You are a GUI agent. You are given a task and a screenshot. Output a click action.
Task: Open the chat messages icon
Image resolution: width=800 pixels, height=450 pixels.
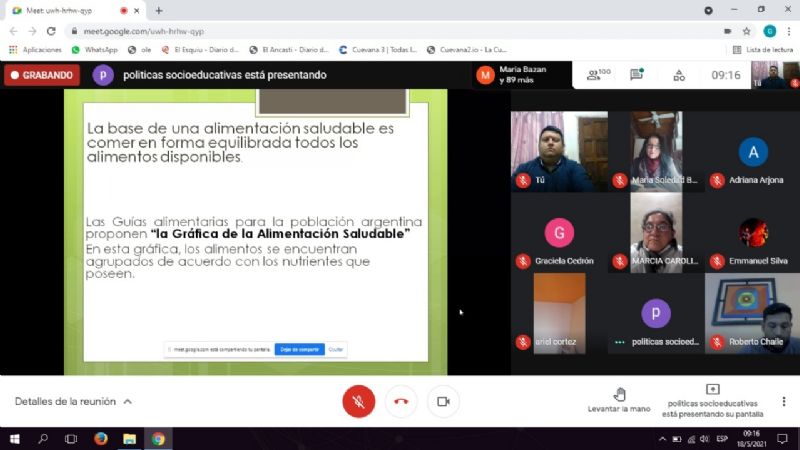[637, 74]
